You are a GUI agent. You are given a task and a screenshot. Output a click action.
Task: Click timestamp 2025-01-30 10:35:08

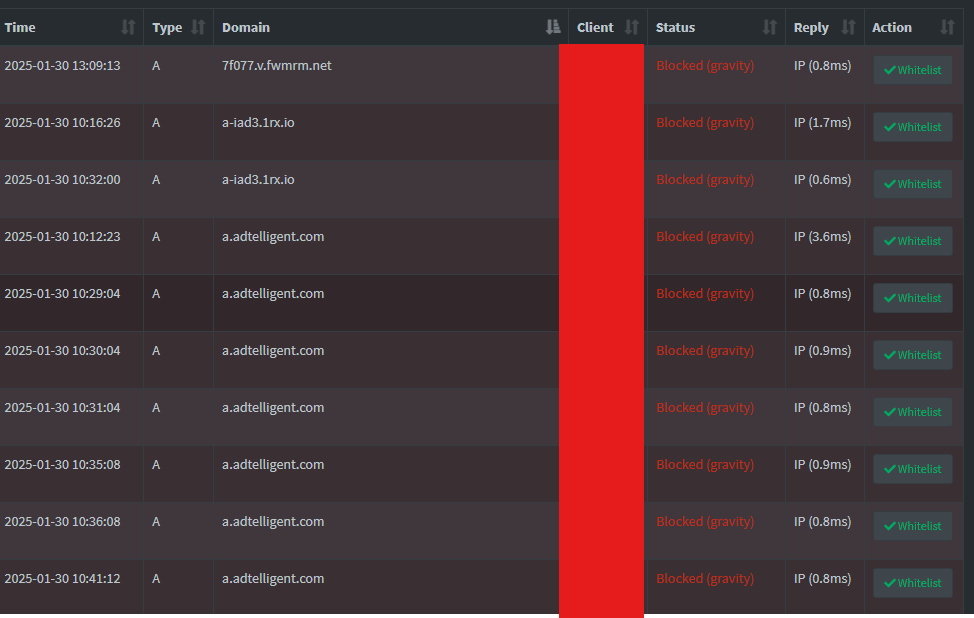point(62,465)
